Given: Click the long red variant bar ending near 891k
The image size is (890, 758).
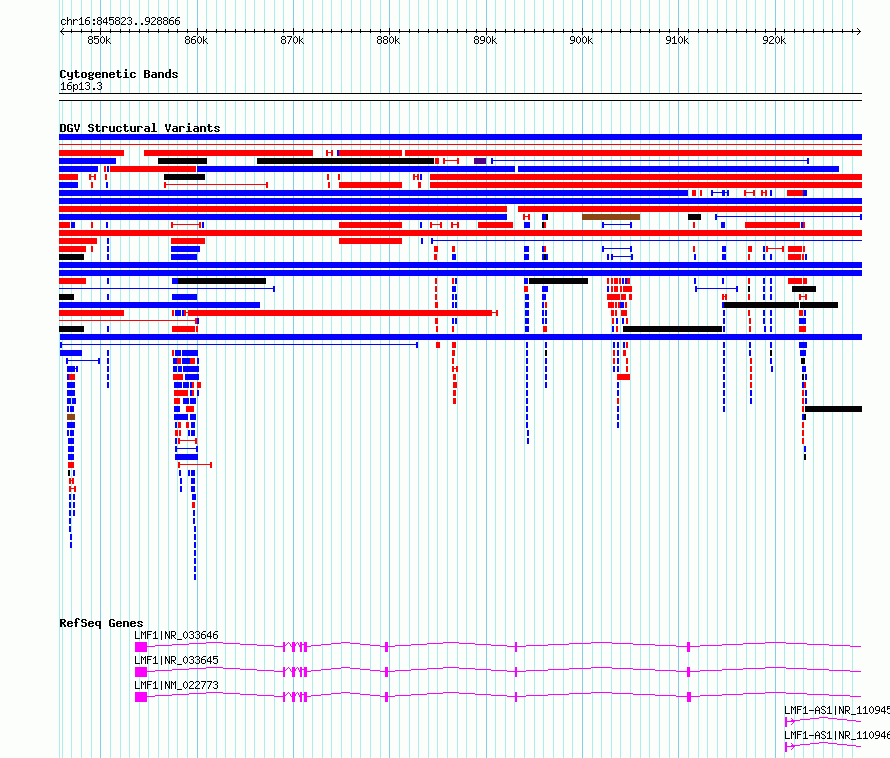Looking at the screenshot, I should [x=340, y=313].
